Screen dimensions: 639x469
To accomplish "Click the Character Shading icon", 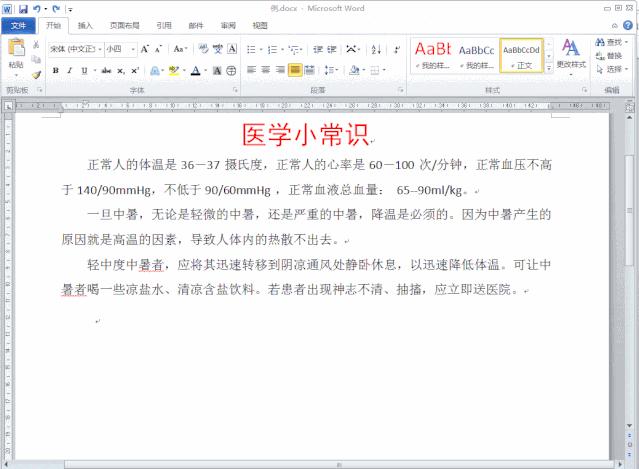I will (x=217, y=70).
